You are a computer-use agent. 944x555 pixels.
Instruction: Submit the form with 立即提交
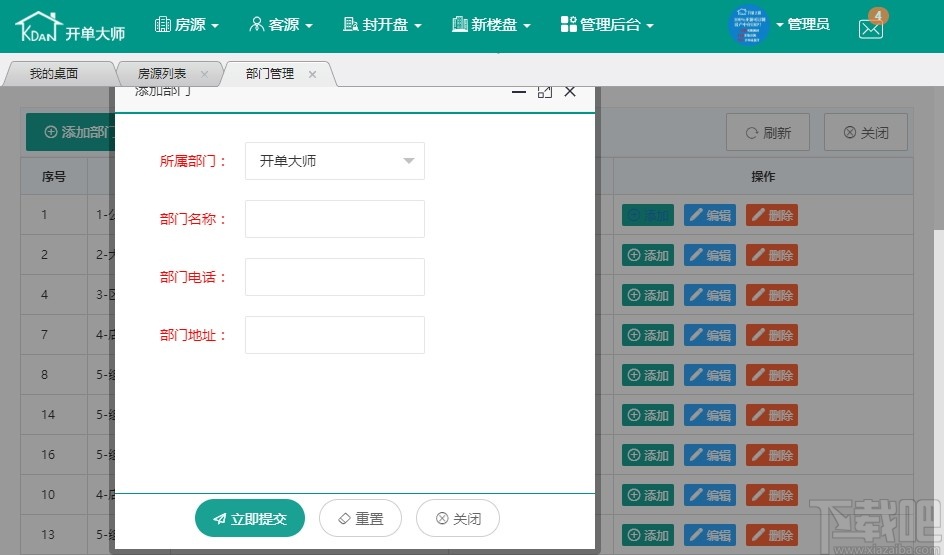click(x=250, y=518)
